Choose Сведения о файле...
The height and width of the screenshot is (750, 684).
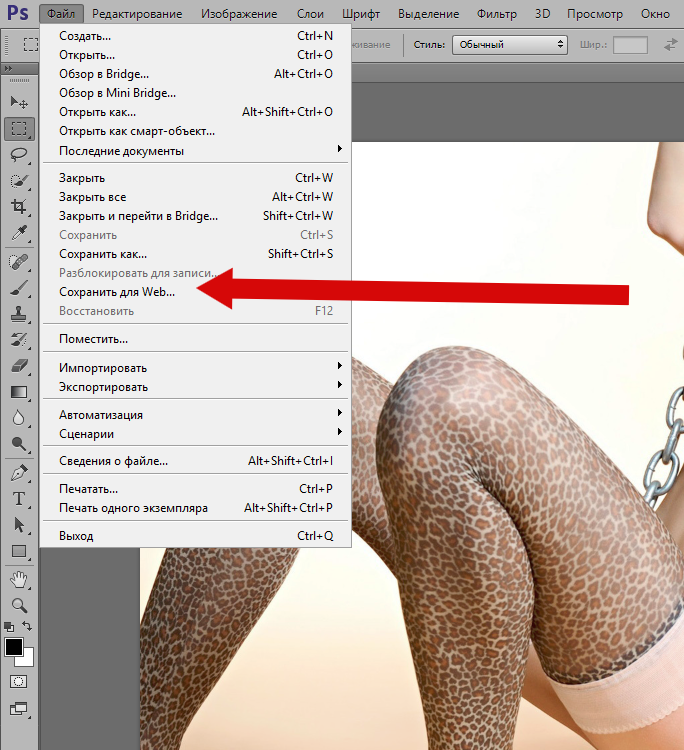pos(194,461)
